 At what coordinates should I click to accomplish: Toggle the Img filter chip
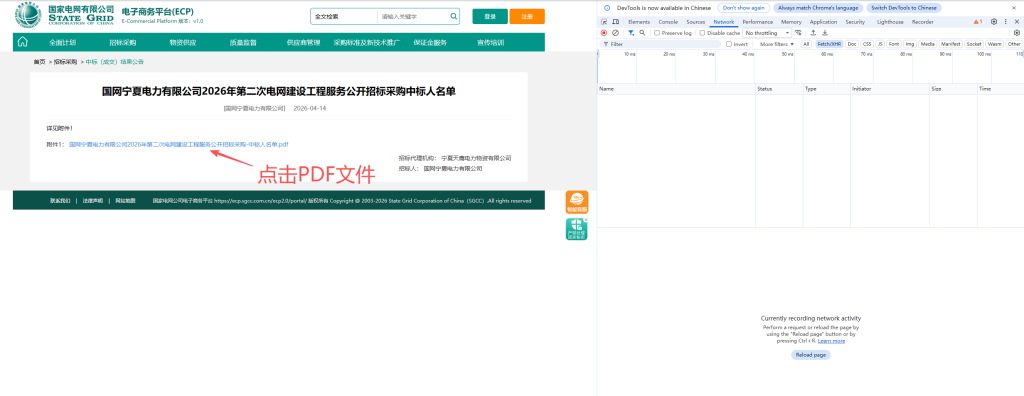pyautogui.click(x=910, y=44)
